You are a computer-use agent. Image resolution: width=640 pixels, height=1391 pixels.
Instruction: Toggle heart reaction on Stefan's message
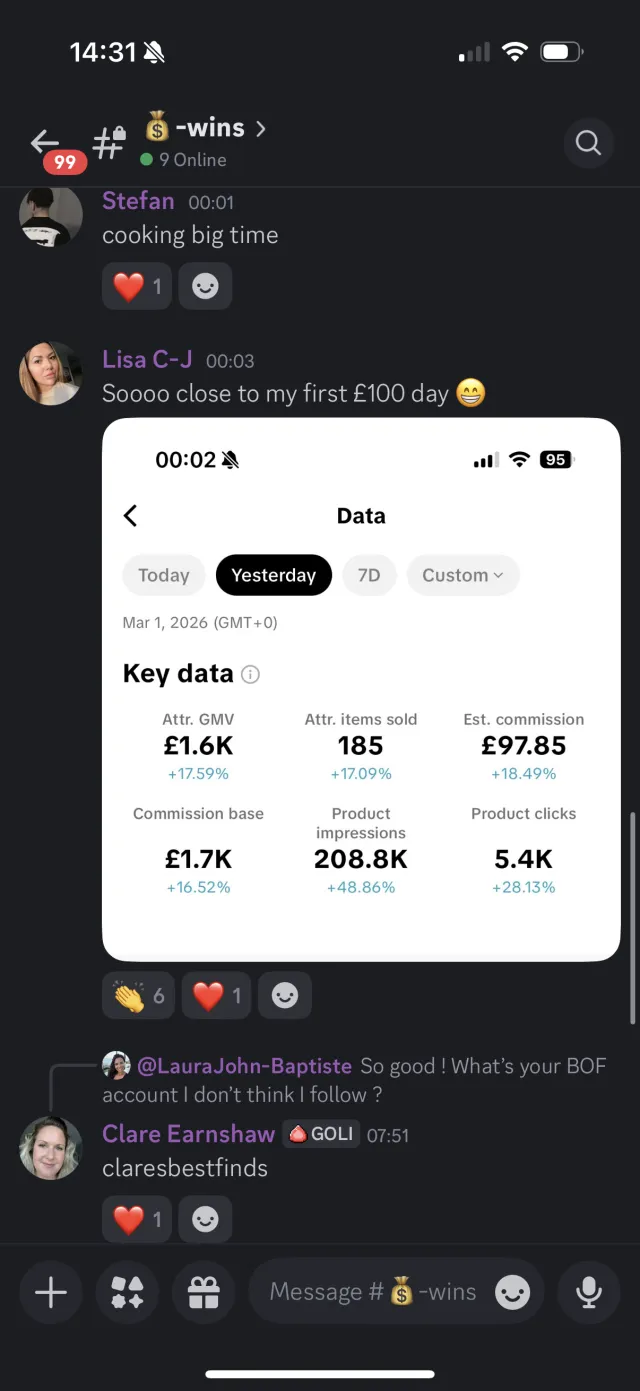137,287
